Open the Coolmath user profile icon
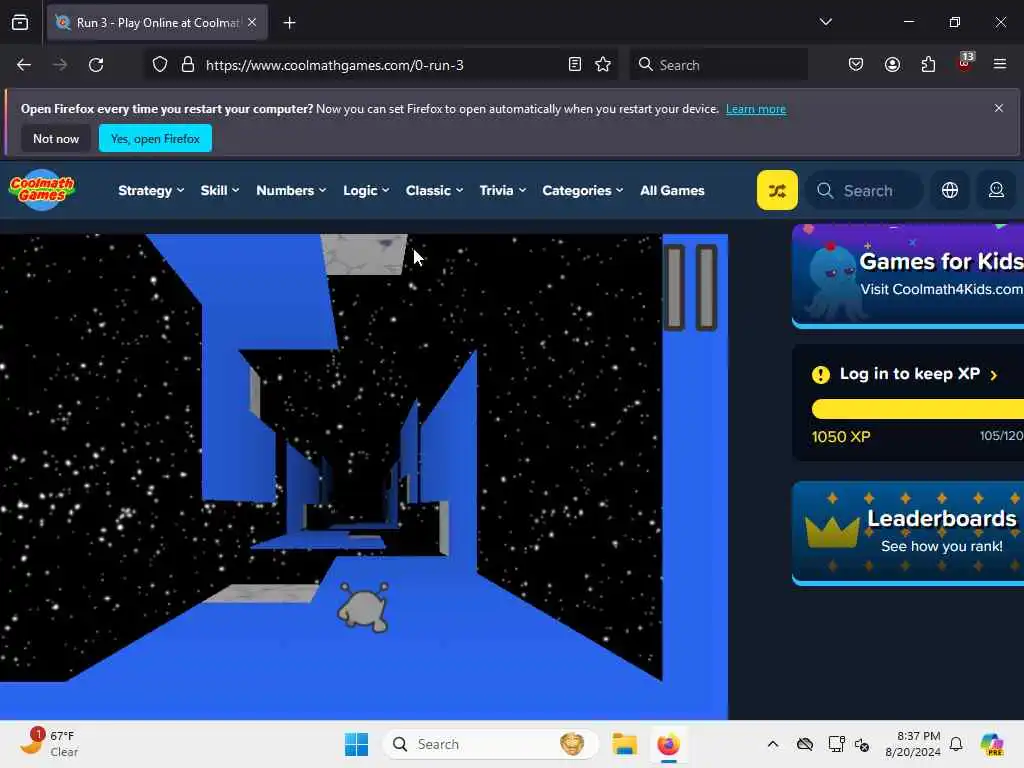The image size is (1024, 768). (996, 190)
